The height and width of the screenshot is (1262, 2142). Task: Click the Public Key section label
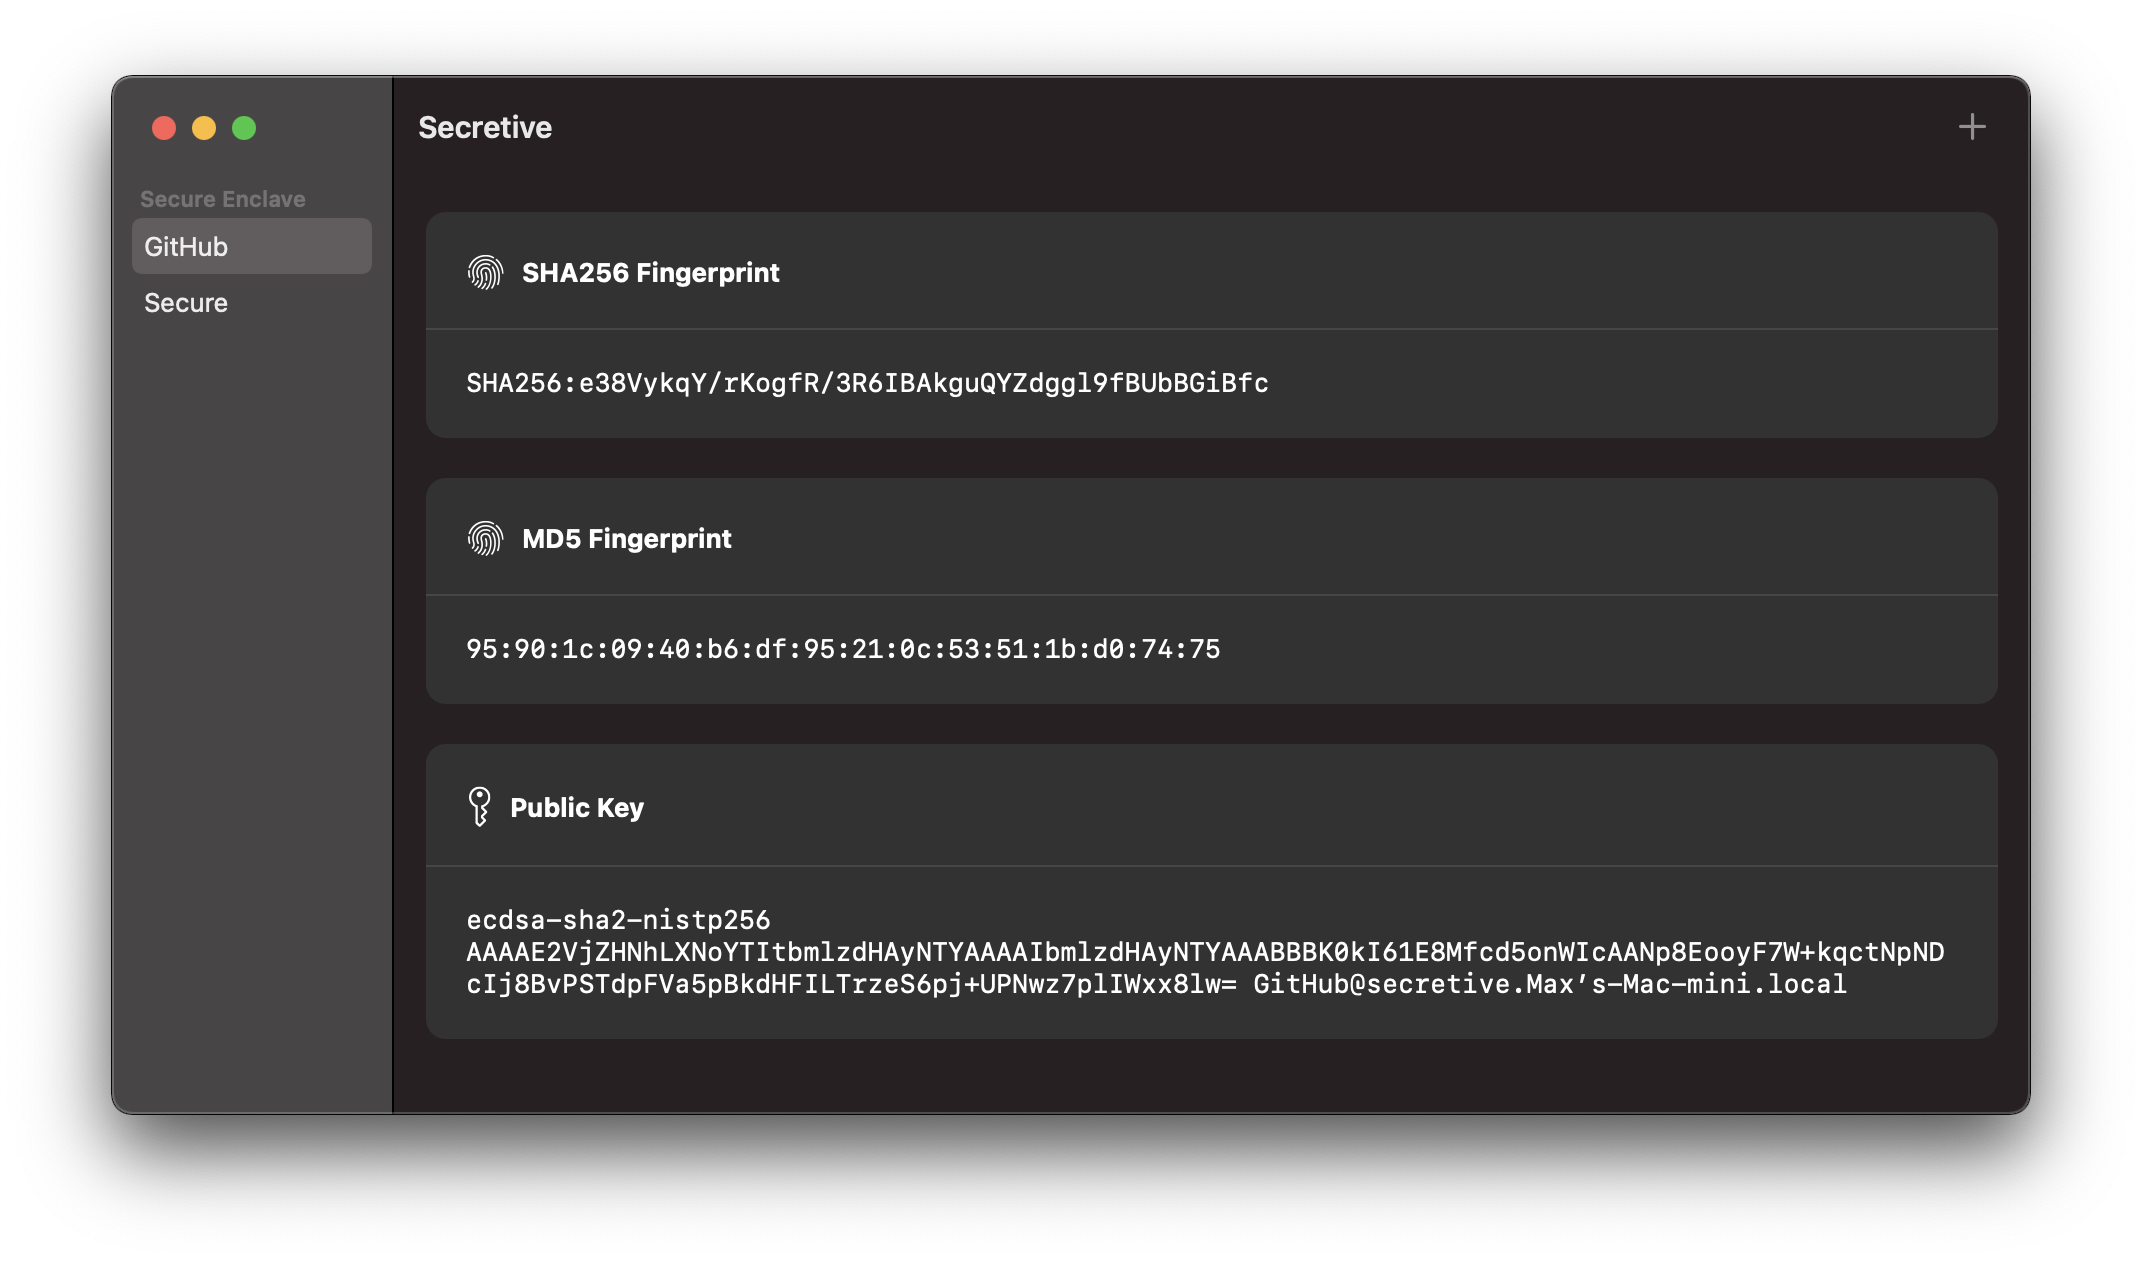[x=577, y=807]
